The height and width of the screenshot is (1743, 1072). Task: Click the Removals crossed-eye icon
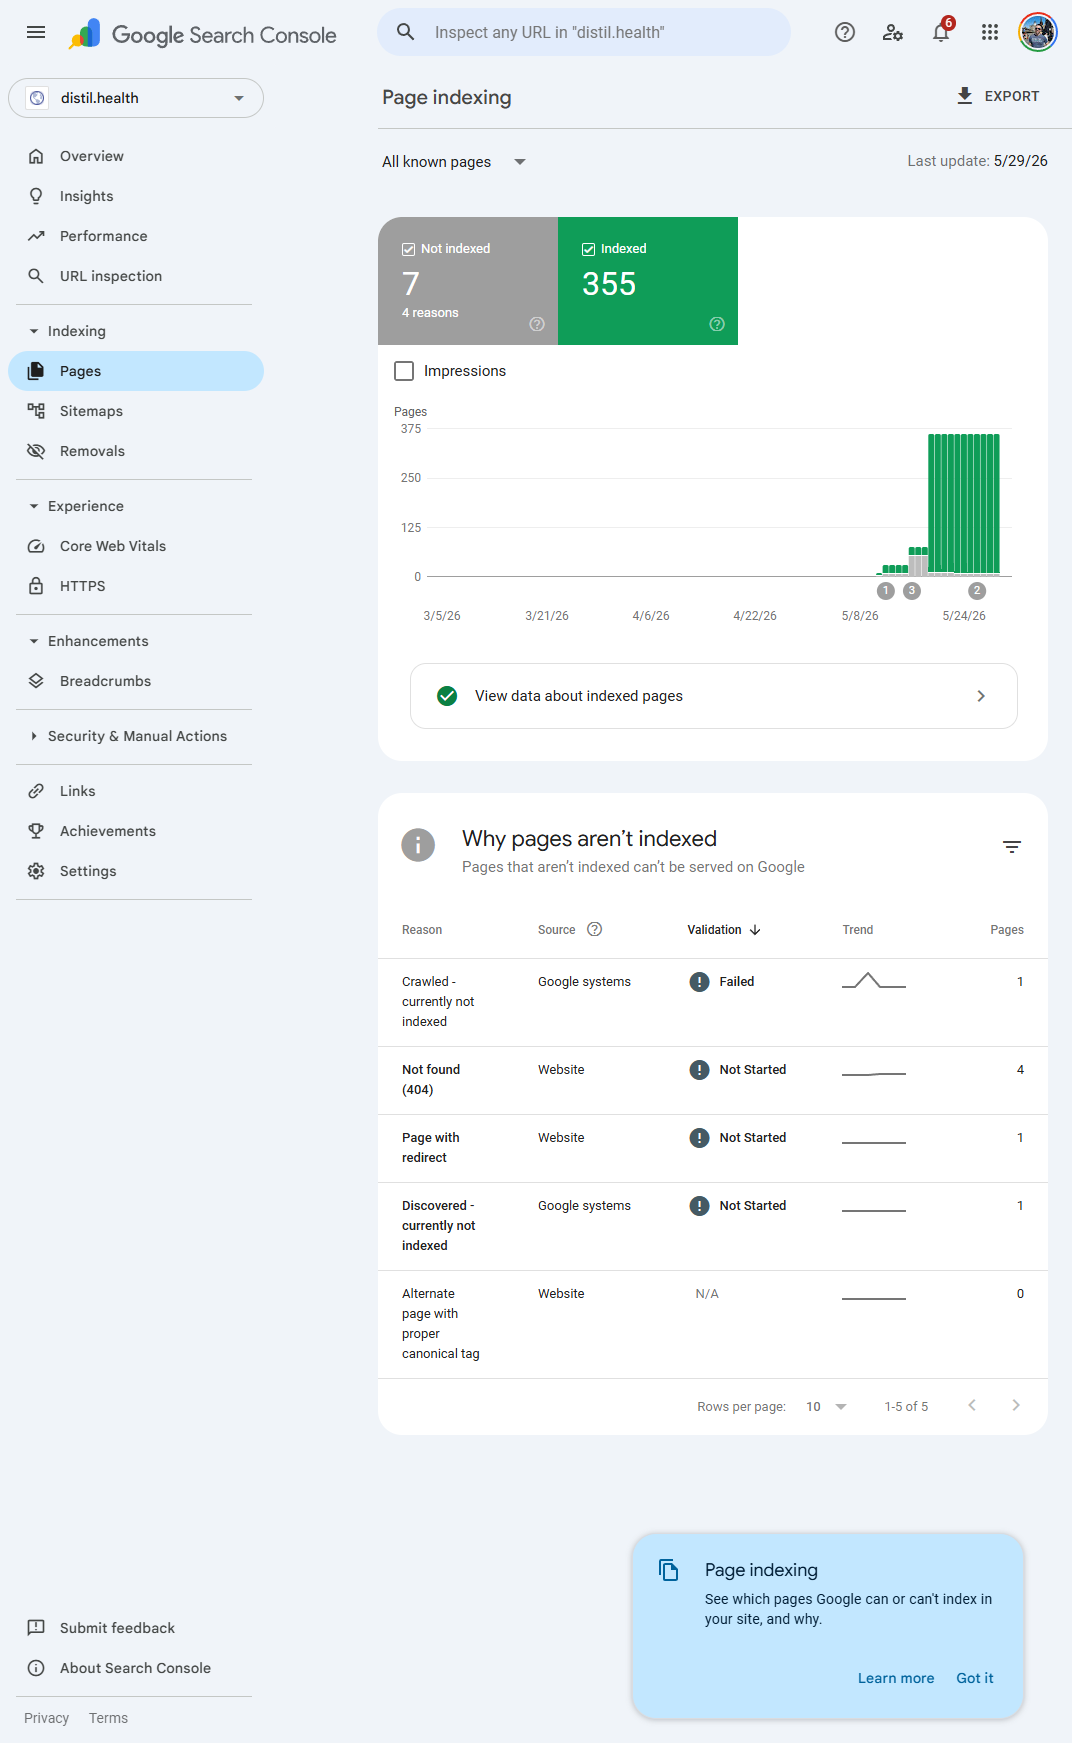[x=36, y=451]
